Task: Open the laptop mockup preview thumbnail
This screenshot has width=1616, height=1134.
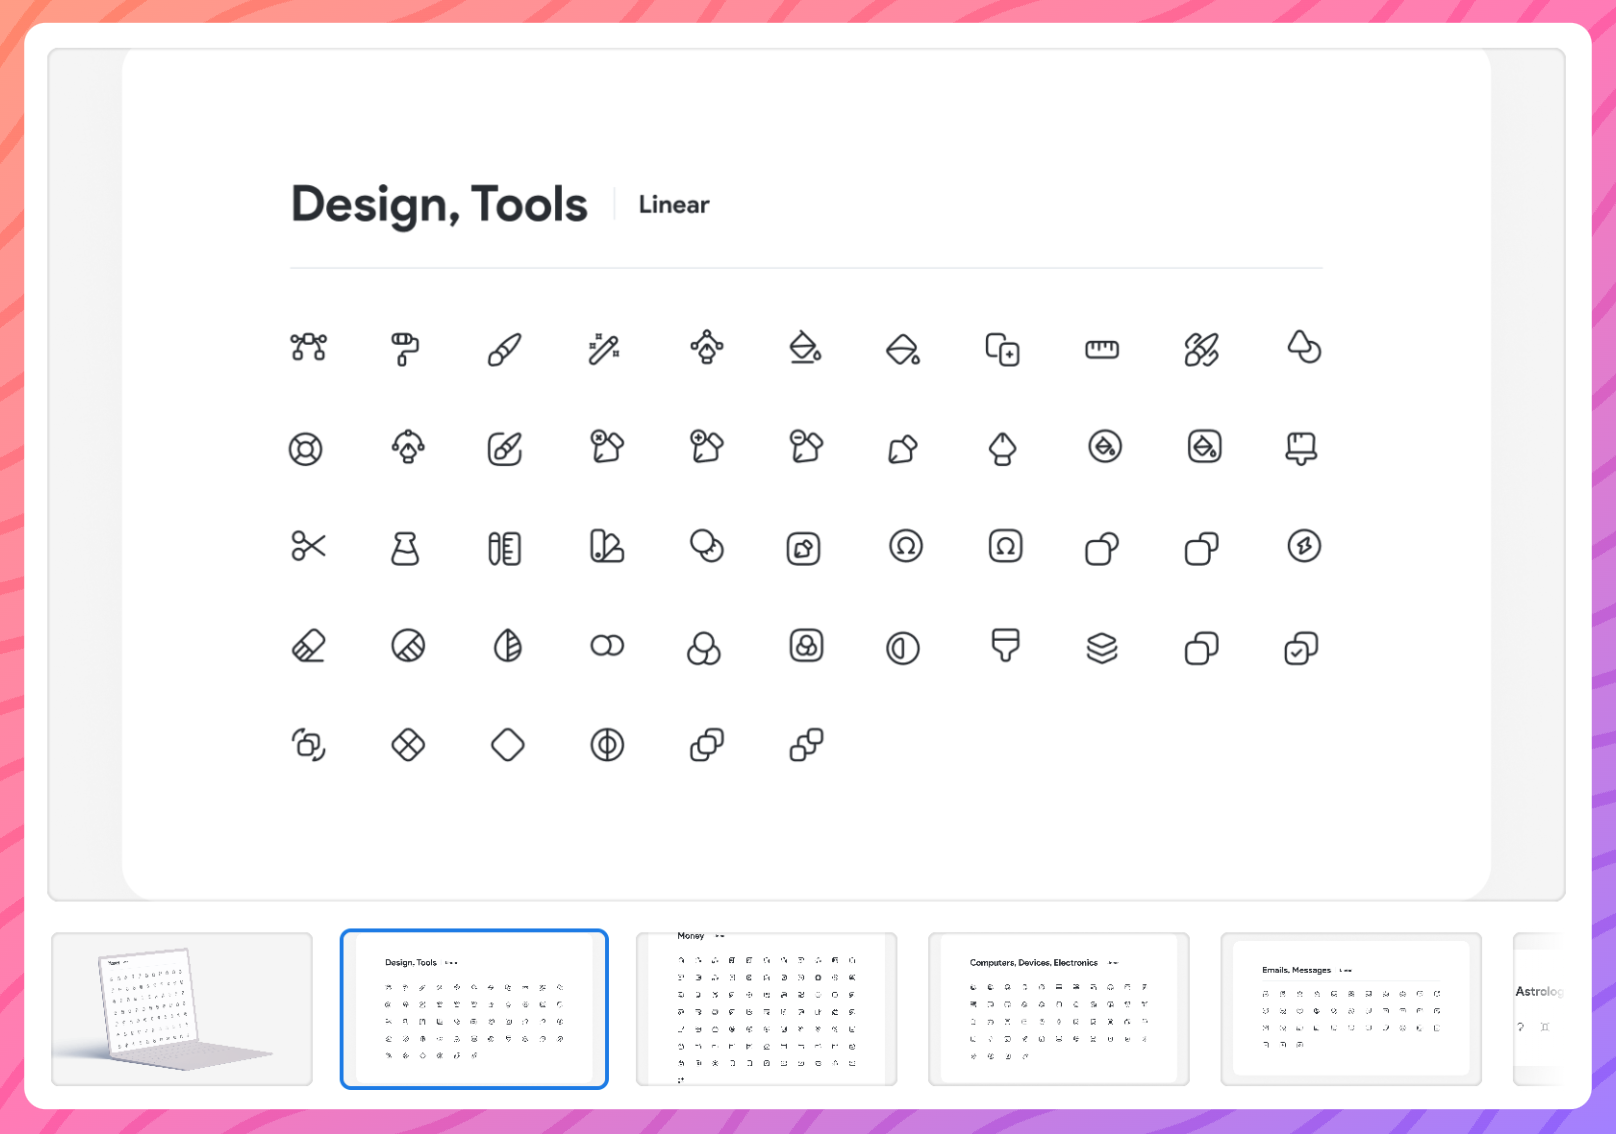Action: 182,1009
